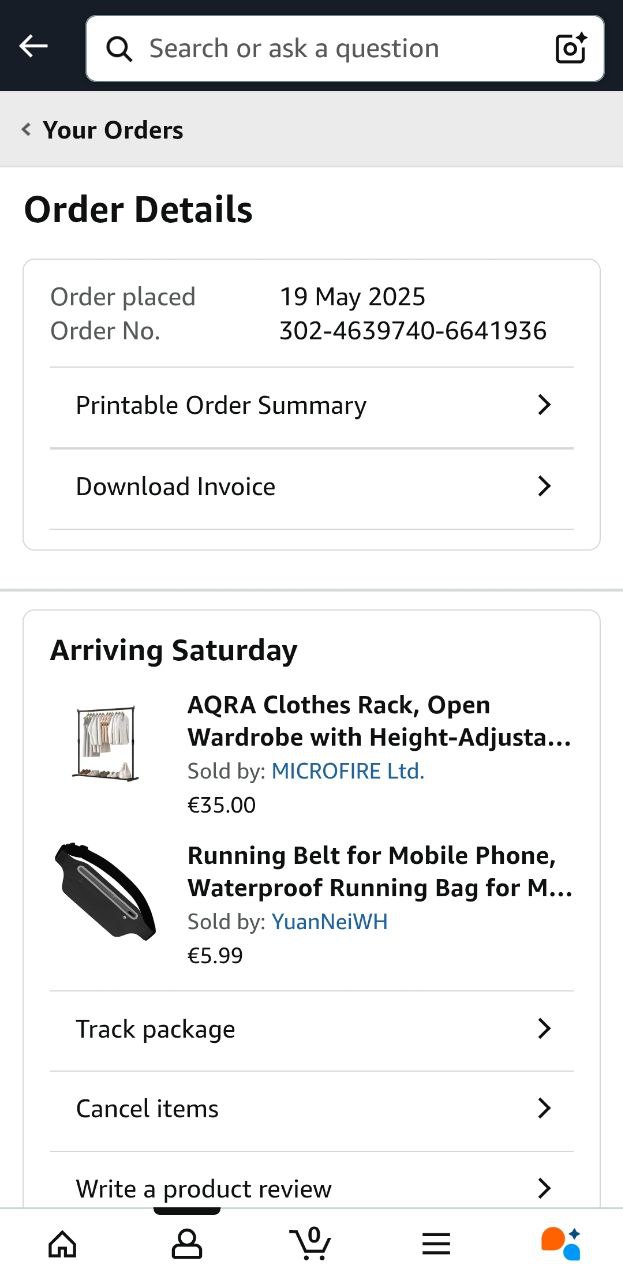This screenshot has width=623, height=1280.
Task: Open Download Invoice chevron
Action: point(544,486)
